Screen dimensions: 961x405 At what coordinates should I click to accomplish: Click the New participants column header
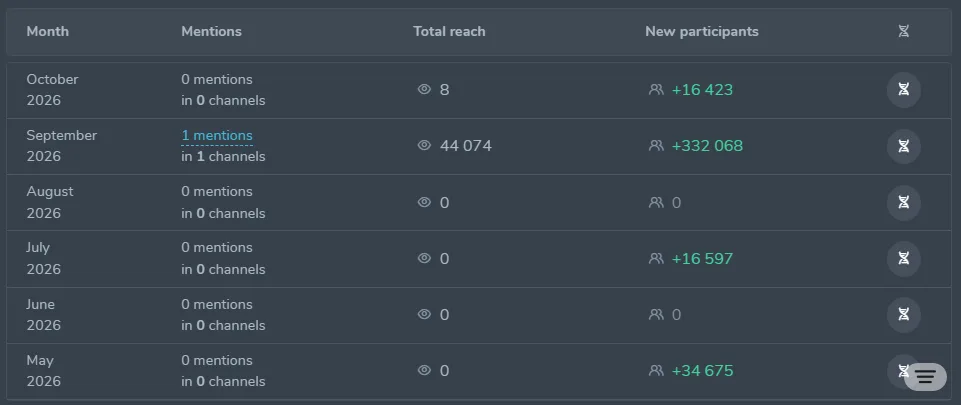(x=702, y=31)
